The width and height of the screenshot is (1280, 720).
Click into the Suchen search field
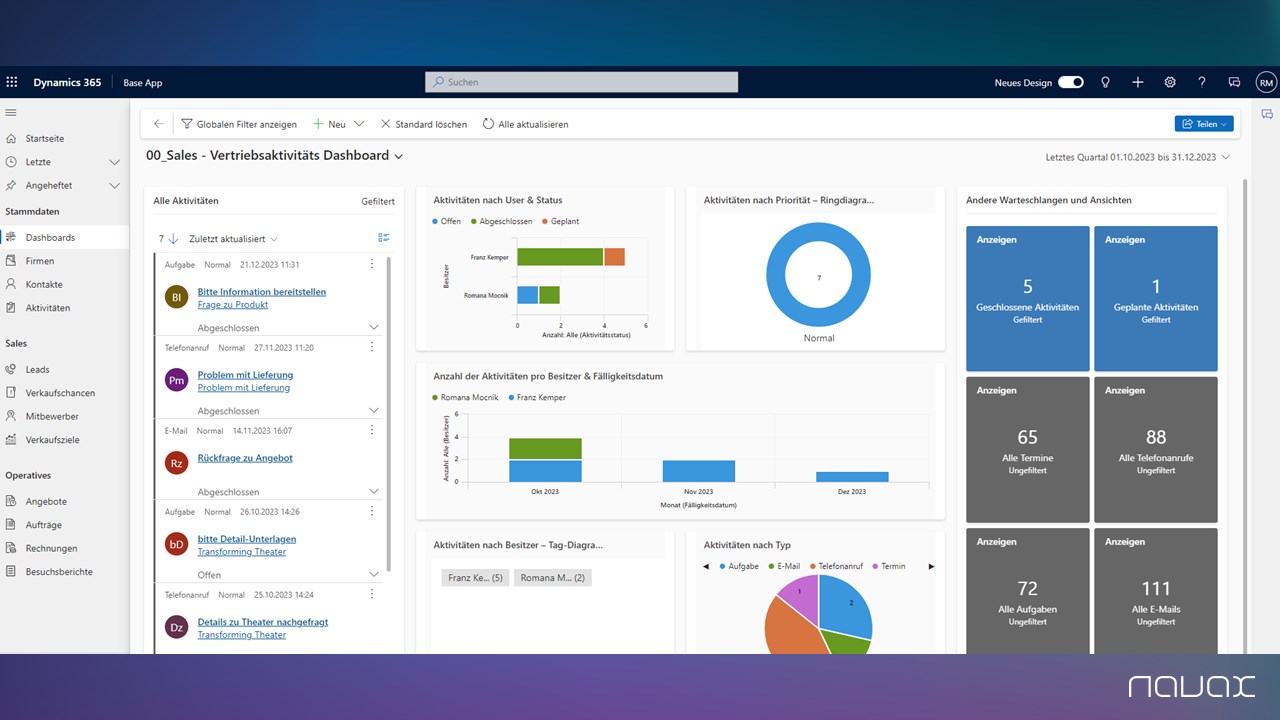click(x=582, y=82)
